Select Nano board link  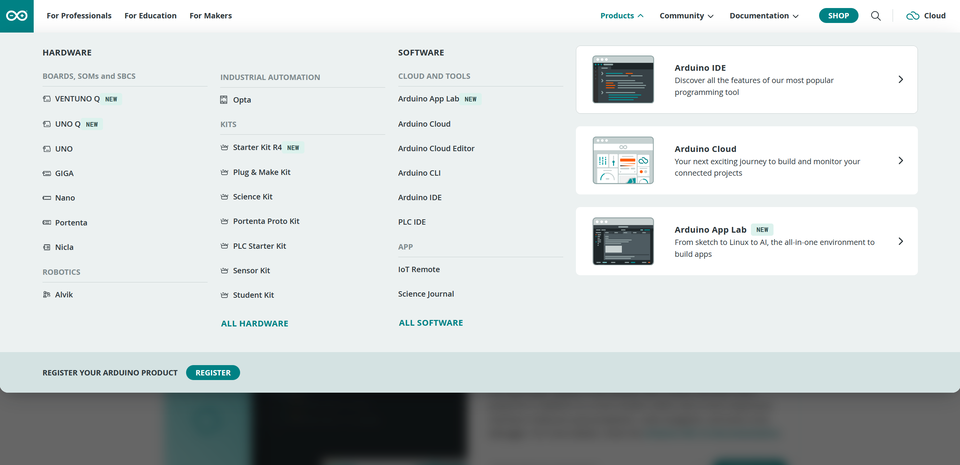click(65, 198)
